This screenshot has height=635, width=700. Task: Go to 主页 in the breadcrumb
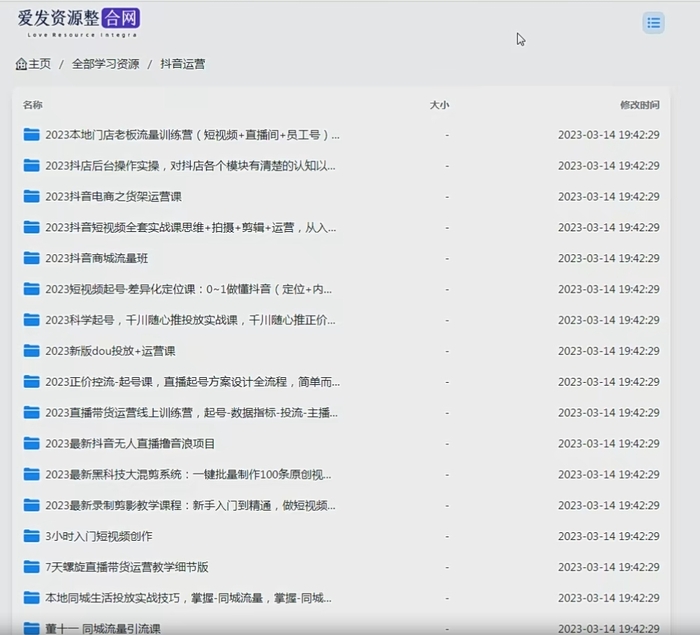point(40,64)
